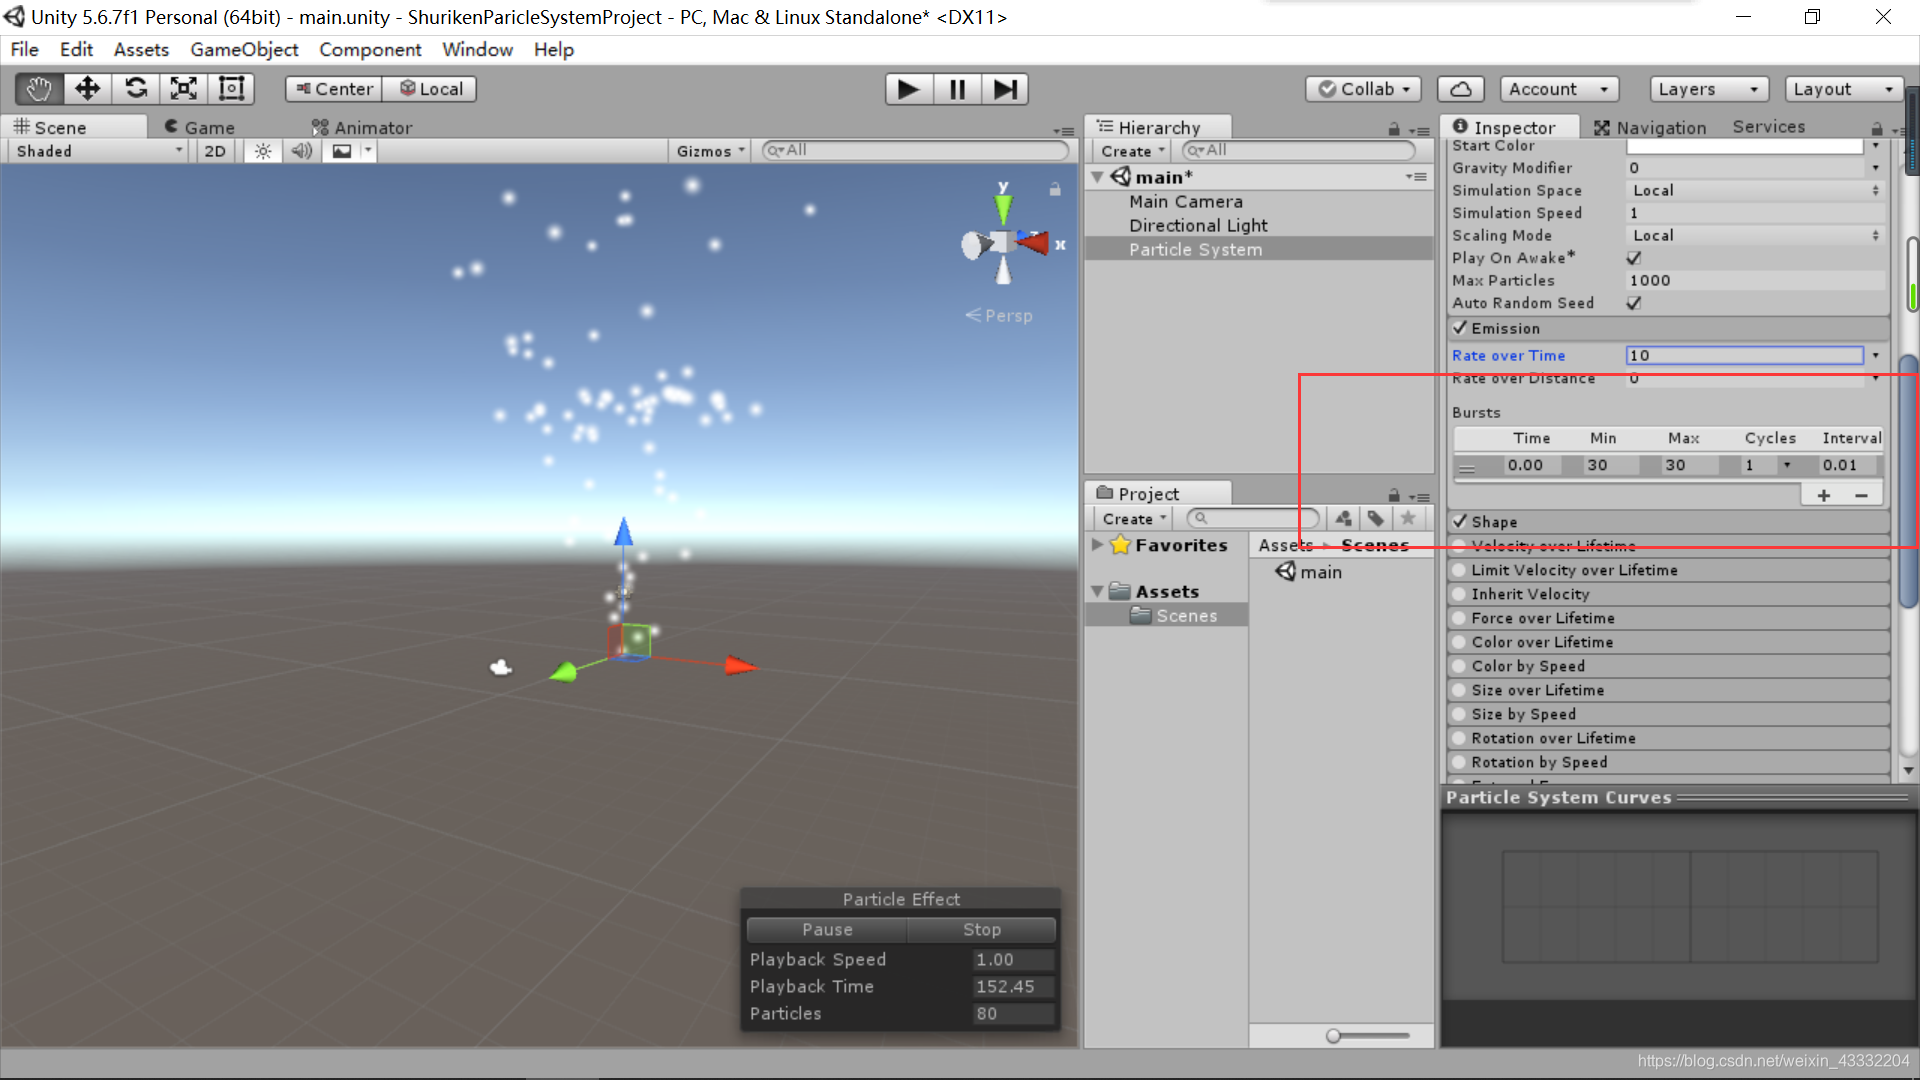This screenshot has height=1080, width=1920.
Task: Toggle 2D scene view mode
Action: 215,151
